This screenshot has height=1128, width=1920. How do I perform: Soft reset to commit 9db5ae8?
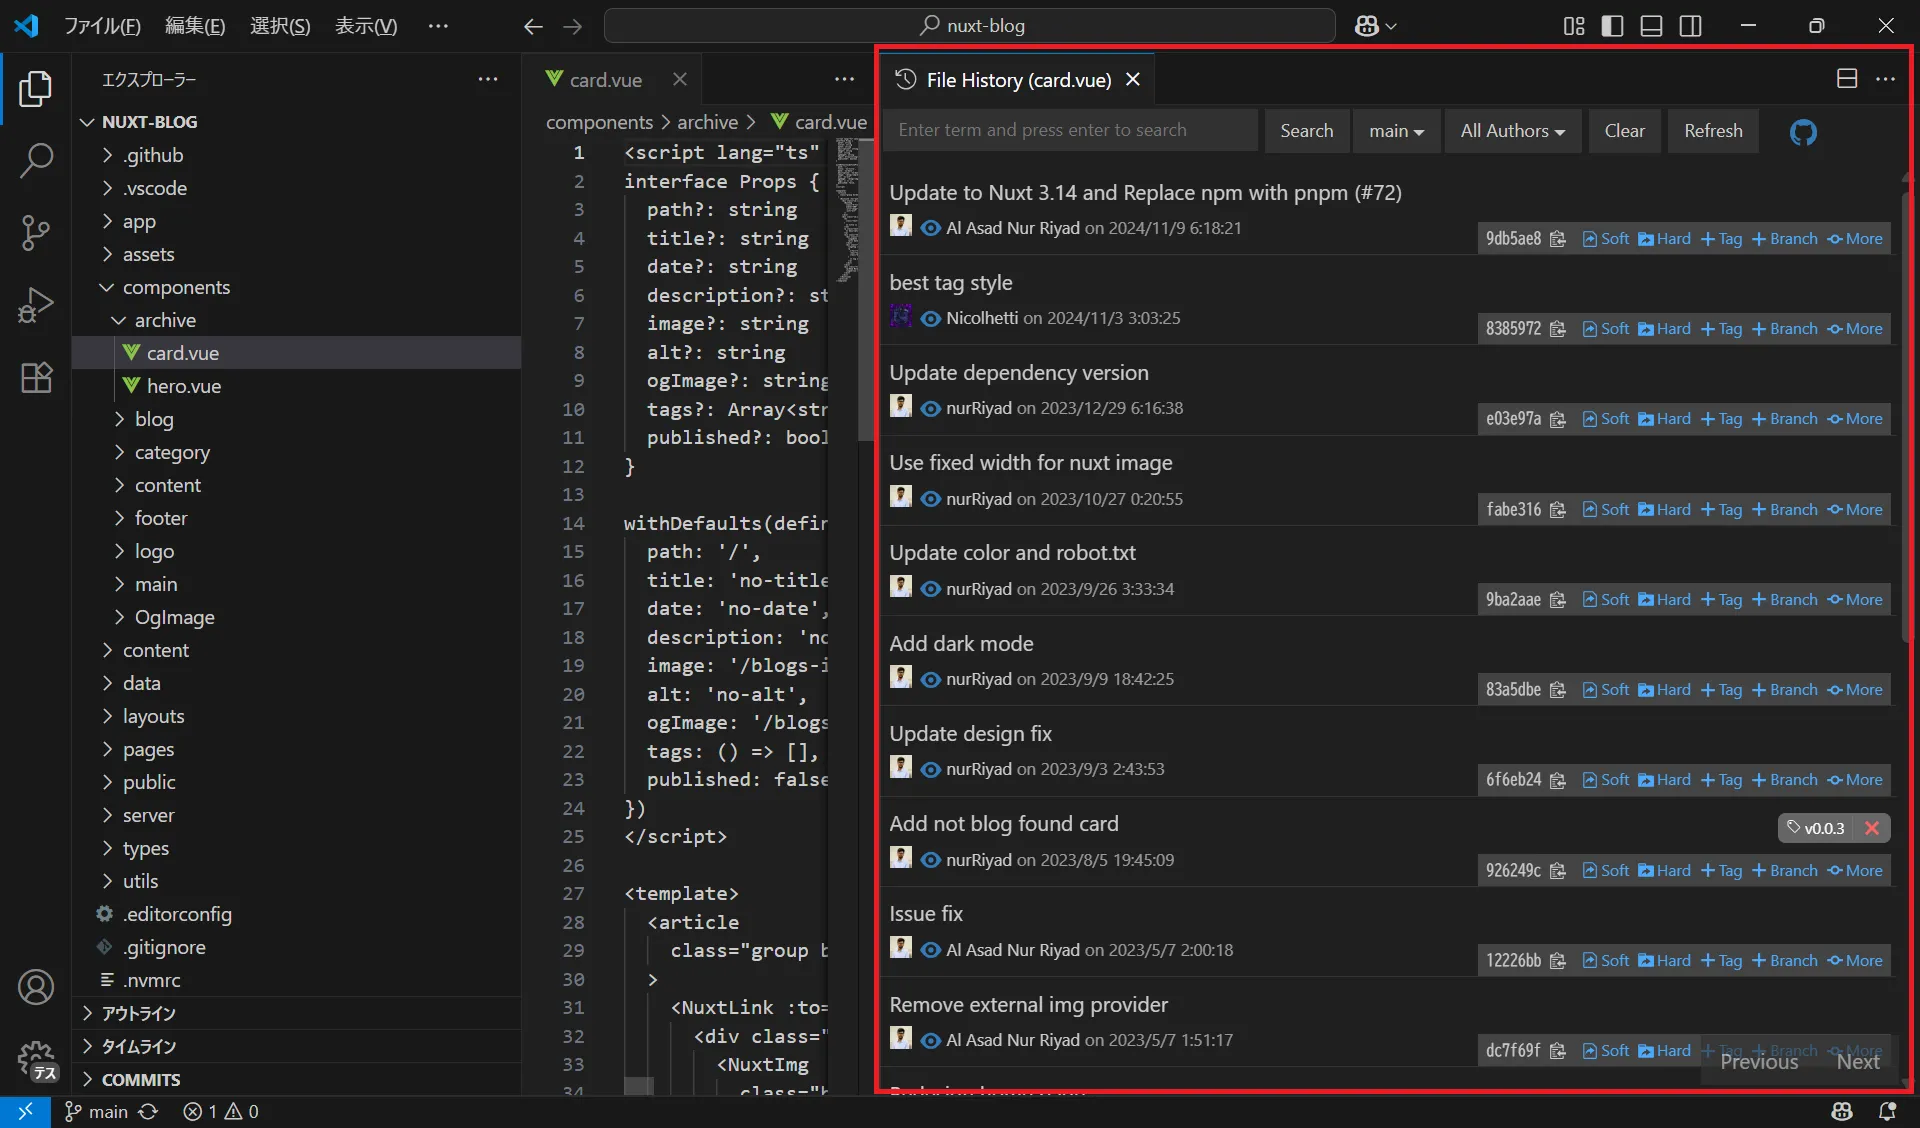pos(1606,239)
